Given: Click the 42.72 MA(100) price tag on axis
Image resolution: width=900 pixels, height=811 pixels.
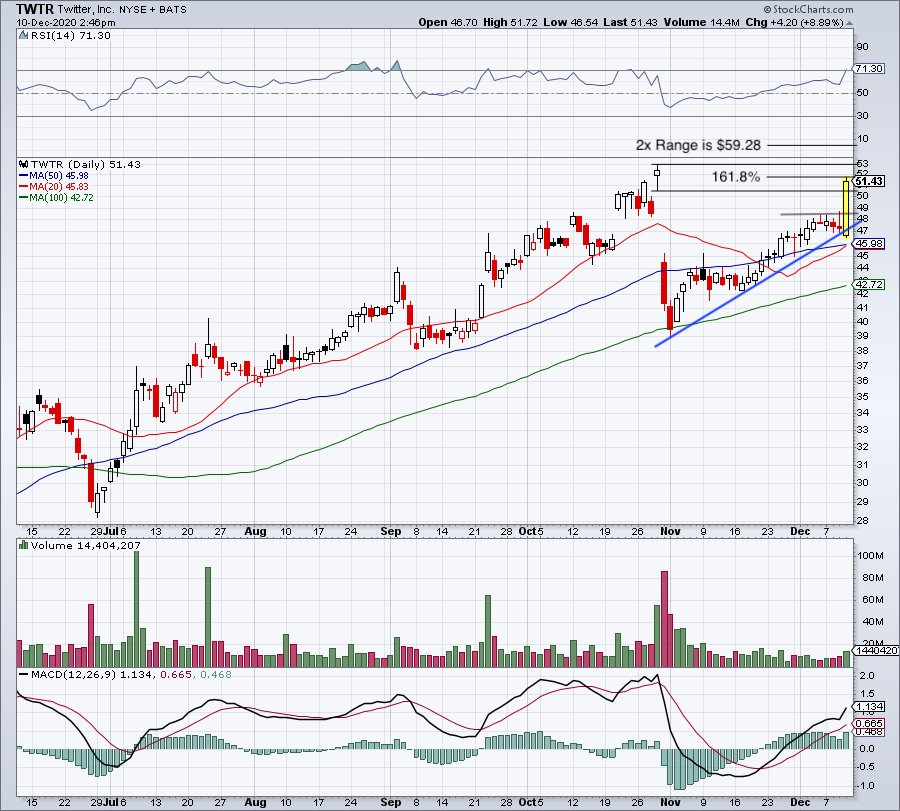Looking at the screenshot, I should coord(869,285).
